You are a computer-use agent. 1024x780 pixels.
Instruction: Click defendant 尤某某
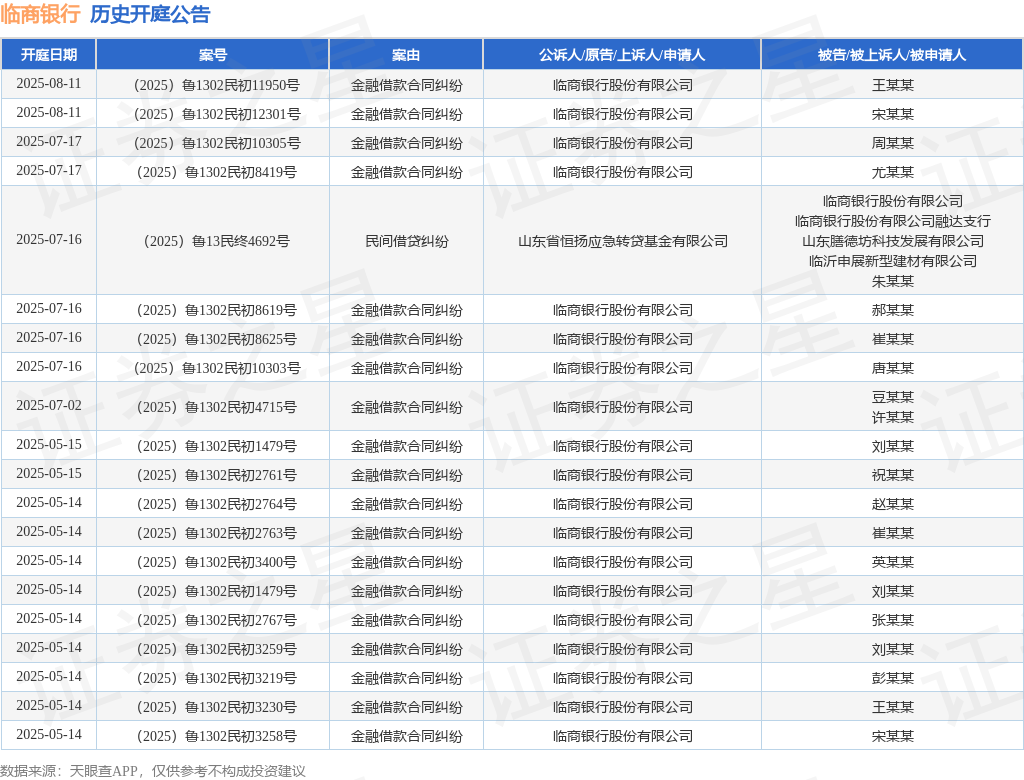coord(893,172)
